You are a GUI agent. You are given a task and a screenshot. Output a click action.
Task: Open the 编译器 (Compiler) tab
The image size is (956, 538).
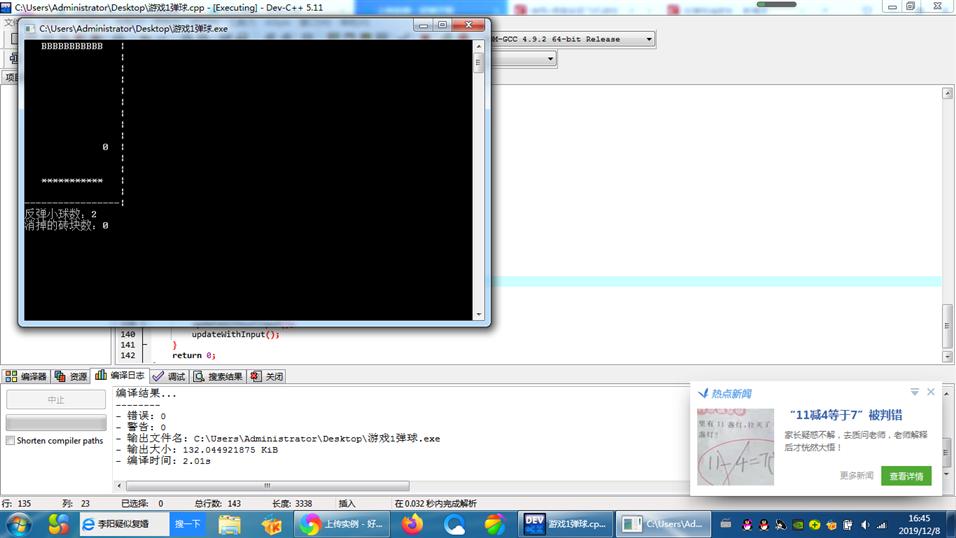[26, 376]
